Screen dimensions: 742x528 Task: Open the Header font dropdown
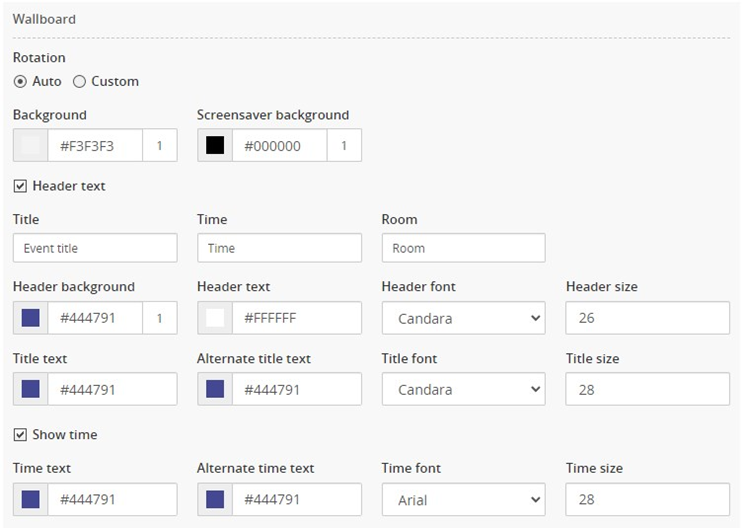coord(463,318)
